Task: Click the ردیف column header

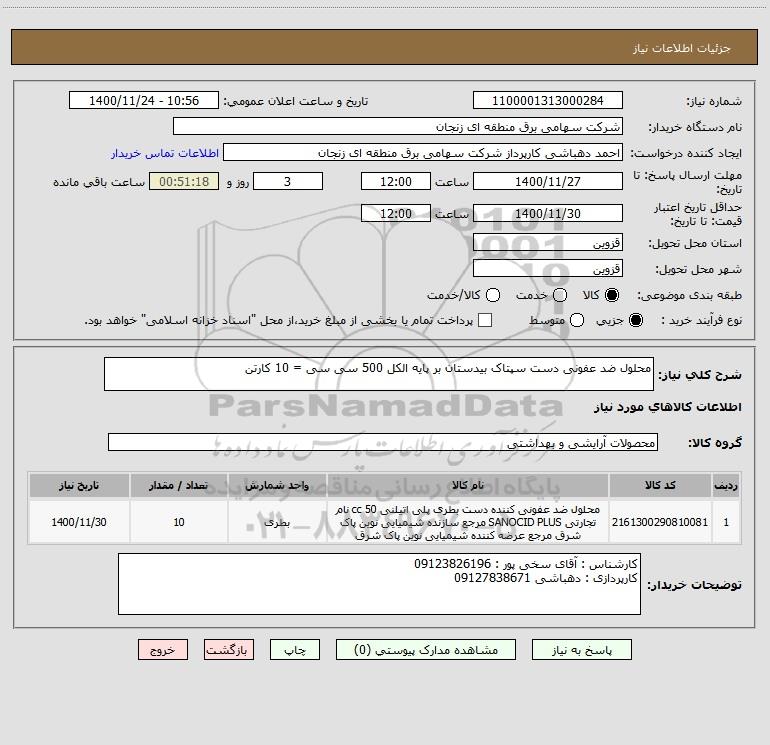Action: pos(726,485)
